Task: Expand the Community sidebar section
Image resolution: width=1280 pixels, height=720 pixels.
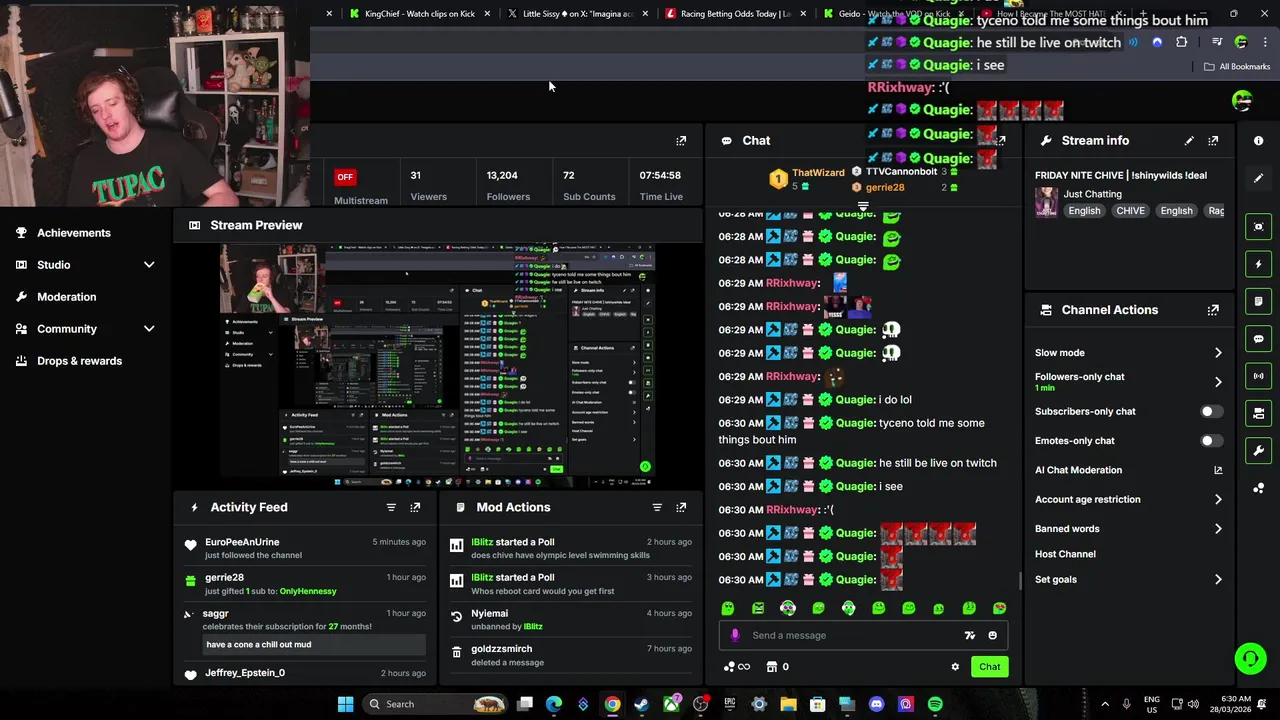Action: pos(85,329)
